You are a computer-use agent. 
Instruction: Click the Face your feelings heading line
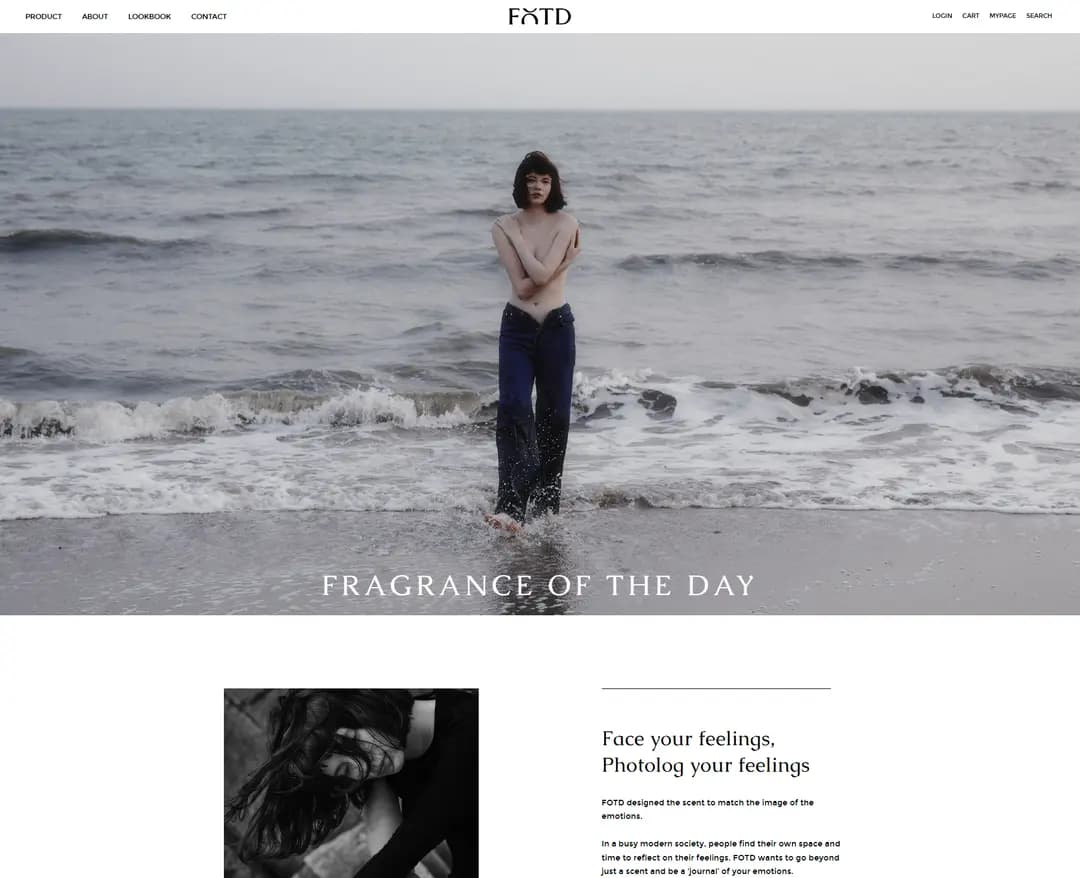click(688, 739)
